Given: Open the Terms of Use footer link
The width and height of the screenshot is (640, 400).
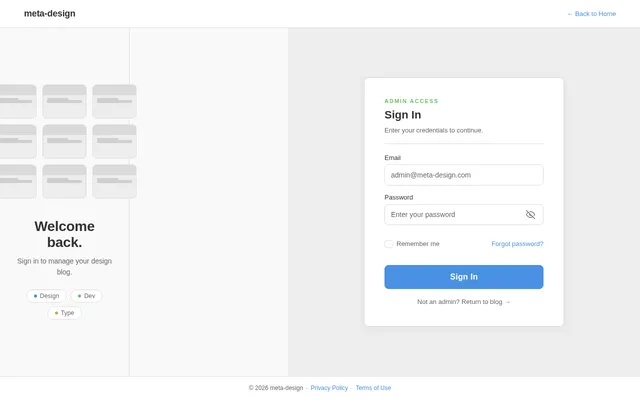Looking at the screenshot, I should click(x=373, y=387).
